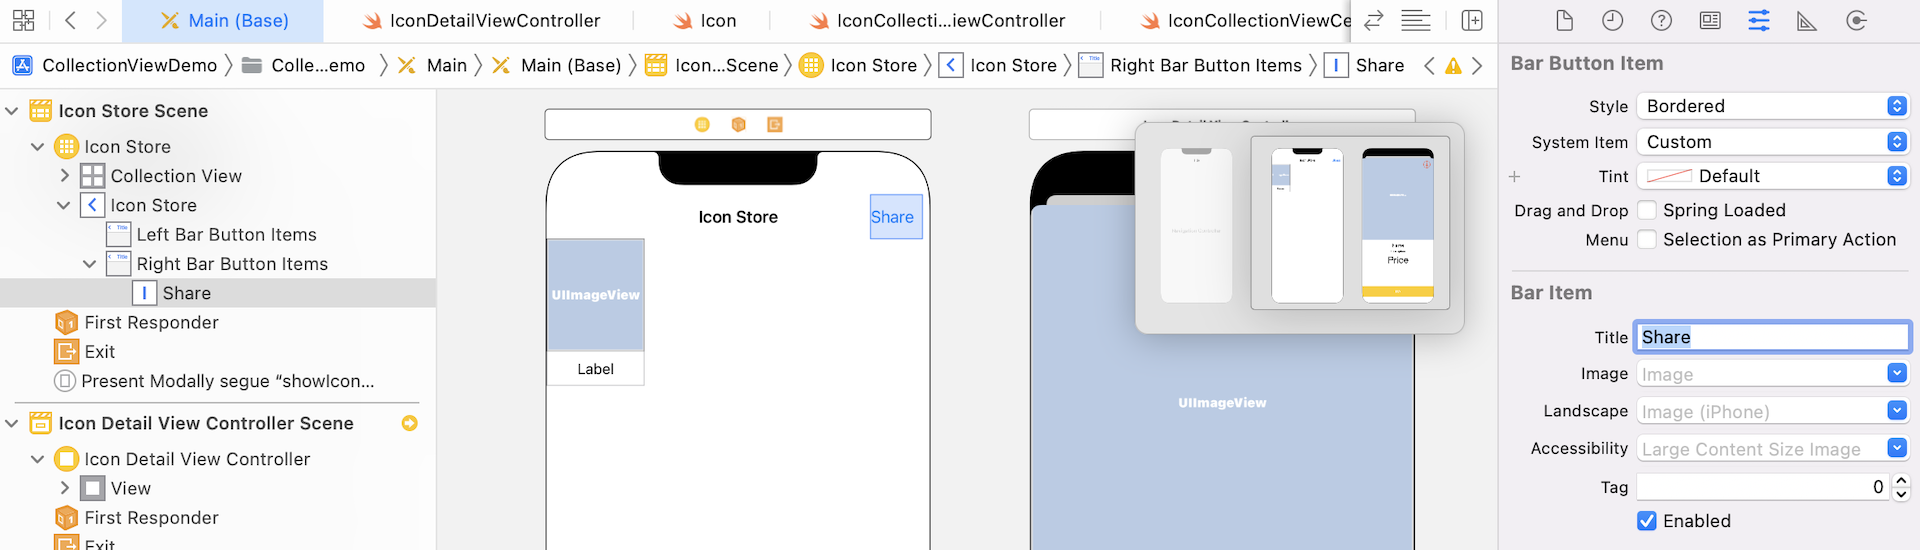Enable the Spring Loaded checkbox

pyautogui.click(x=1647, y=210)
